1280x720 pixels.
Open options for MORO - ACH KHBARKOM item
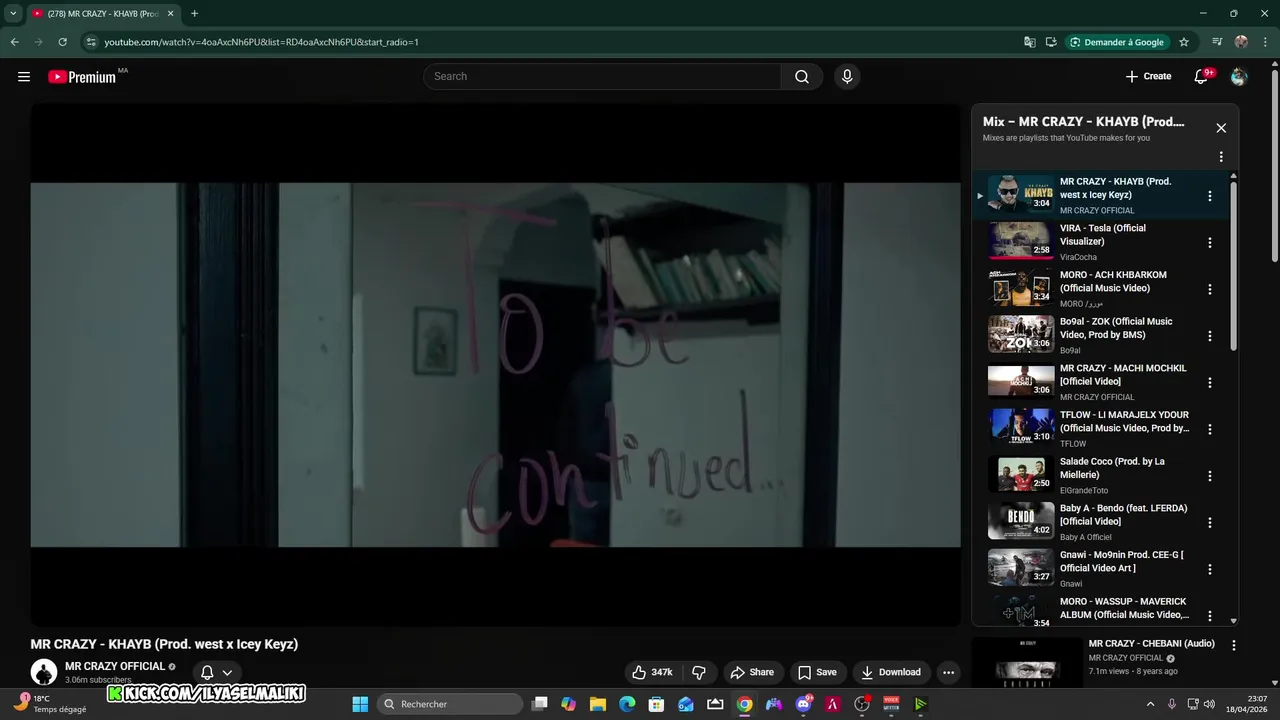(1210, 289)
